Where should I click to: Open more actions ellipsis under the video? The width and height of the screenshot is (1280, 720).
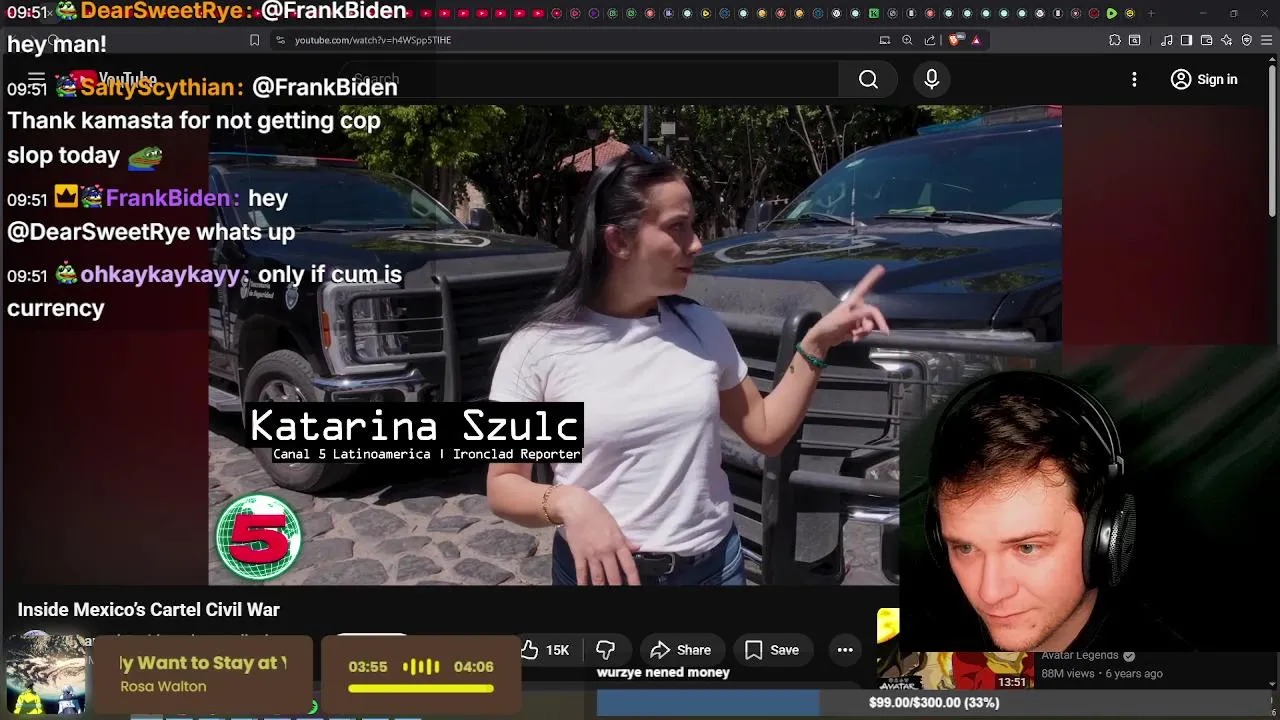coord(845,650)
